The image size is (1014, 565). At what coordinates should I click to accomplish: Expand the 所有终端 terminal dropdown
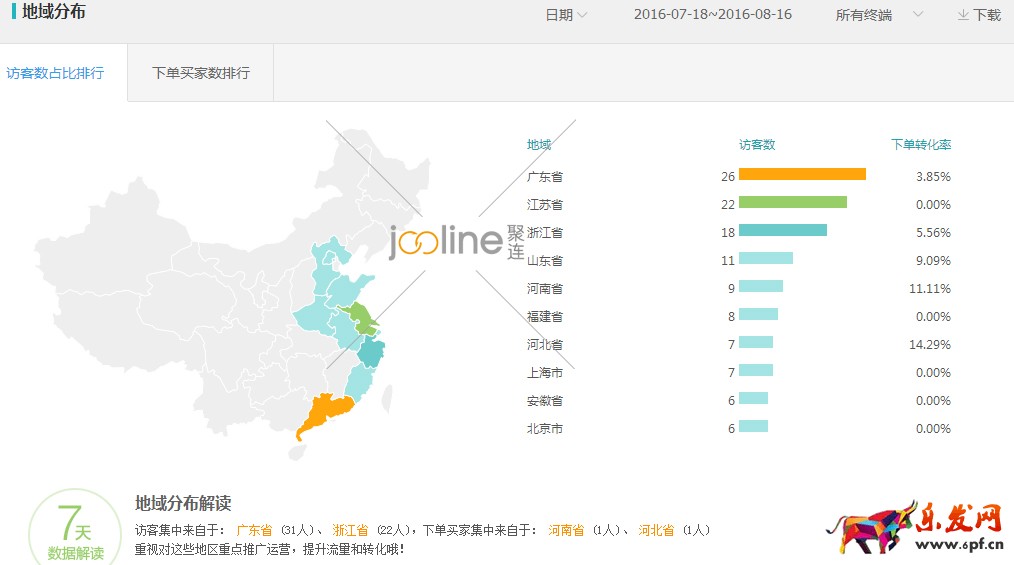pos(879,15)
